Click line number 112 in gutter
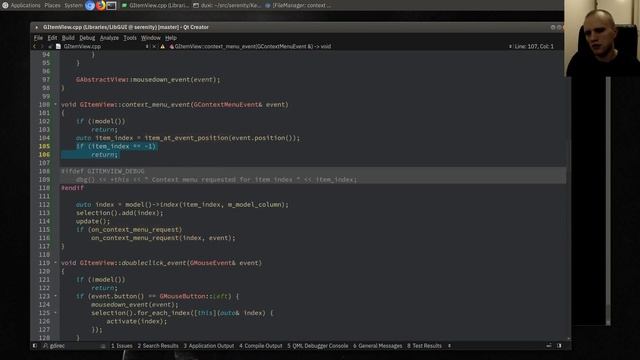This screenshot has height=360, width=640. tap(45, 204)
